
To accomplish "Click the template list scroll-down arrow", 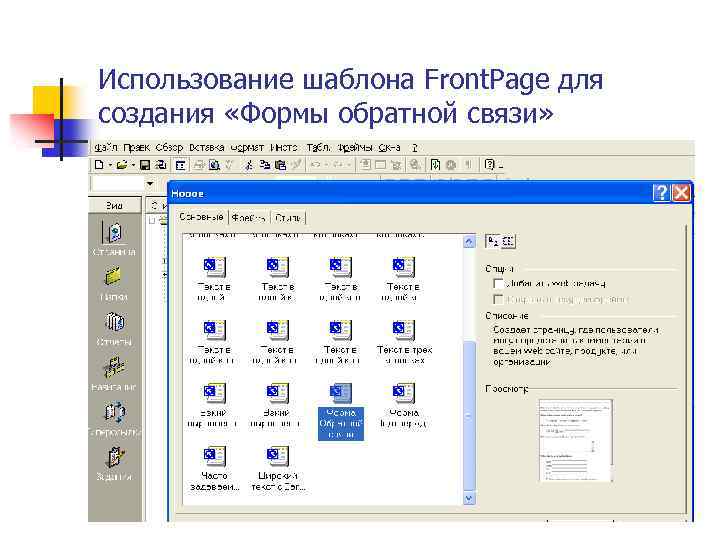I will [469, 498].
